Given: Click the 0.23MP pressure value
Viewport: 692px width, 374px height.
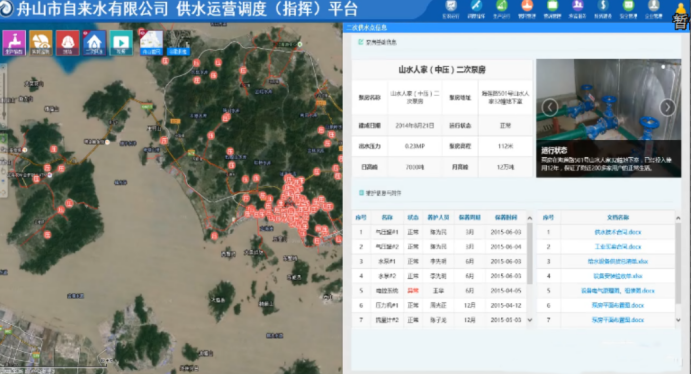Looking at the screenshot, I should [414, 146].
